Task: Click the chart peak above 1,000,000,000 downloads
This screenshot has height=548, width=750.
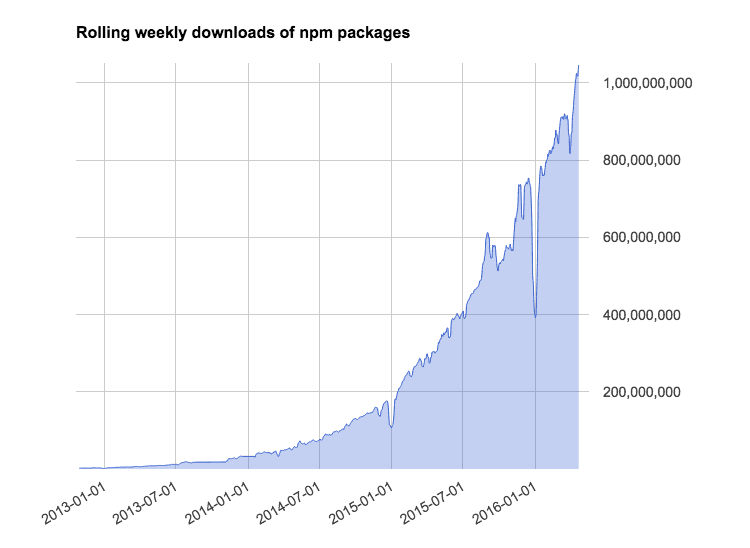Action: pyautogui.click(x=578, y=67)
